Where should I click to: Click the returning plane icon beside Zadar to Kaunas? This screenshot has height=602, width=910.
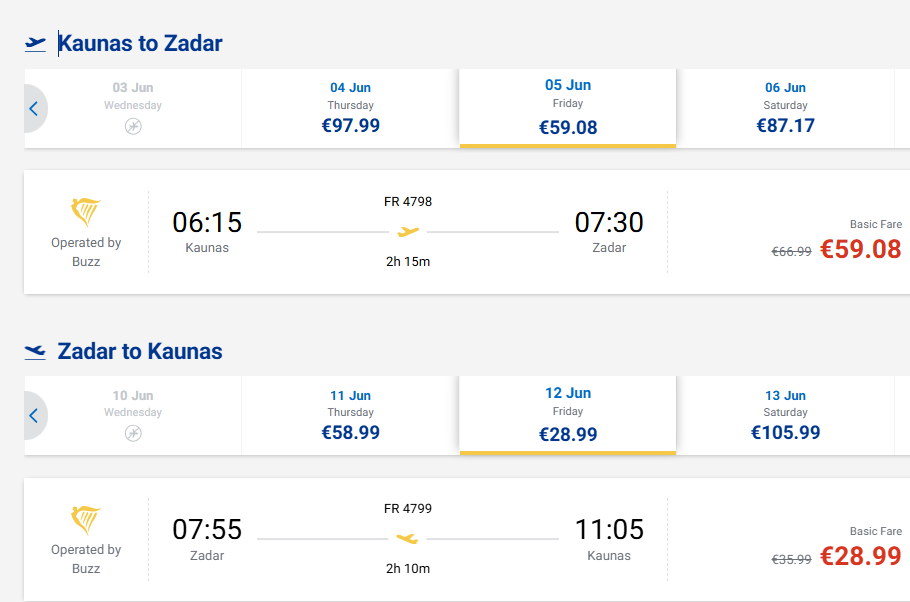click(36, 351)
